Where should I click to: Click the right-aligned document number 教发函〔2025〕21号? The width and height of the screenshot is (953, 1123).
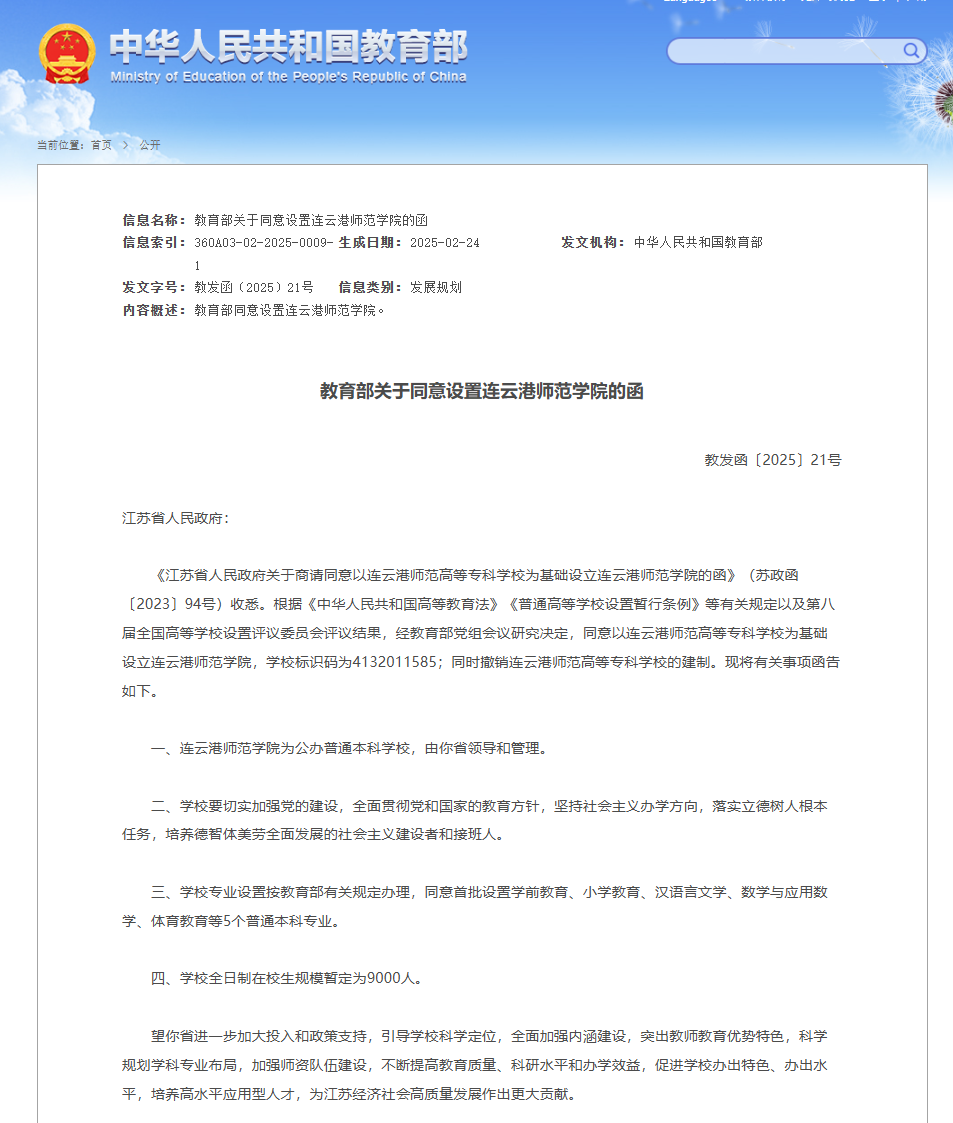pyautogui.click(x=773, y=460)
